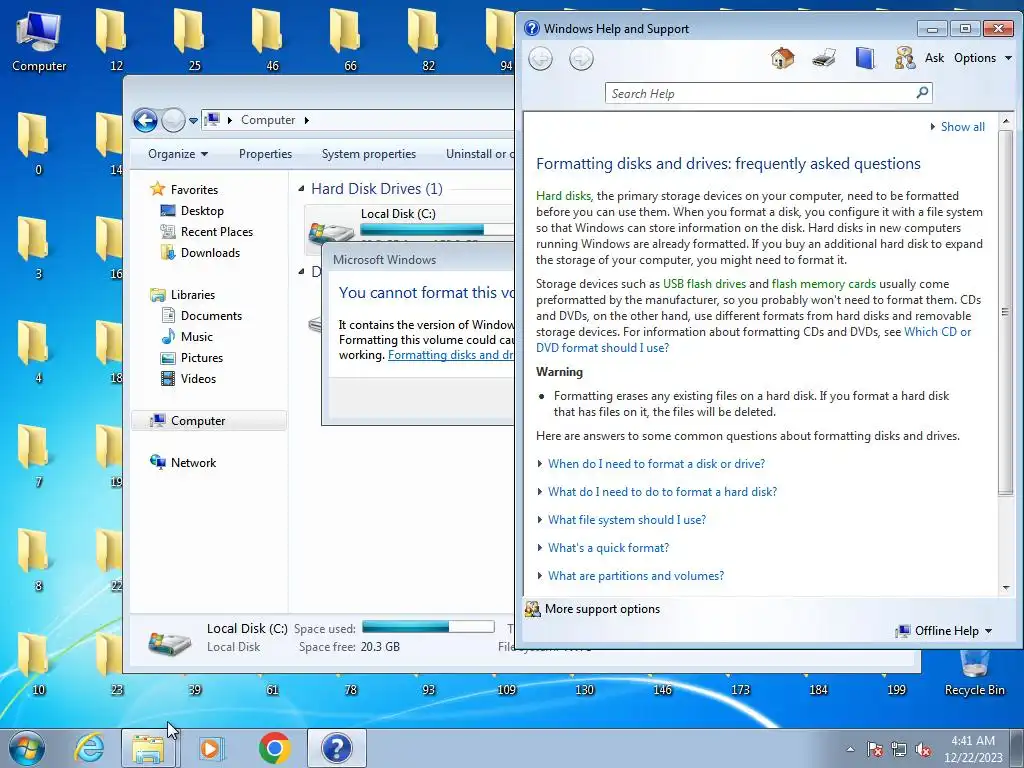Image resolution: width=1024 pixels, height=768 pixels.
Task: Select Network in navigation pane
Action: 193,463
